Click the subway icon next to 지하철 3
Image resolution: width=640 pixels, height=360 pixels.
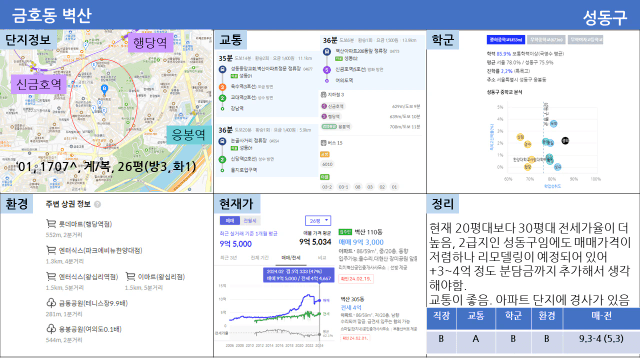[323, 95]
